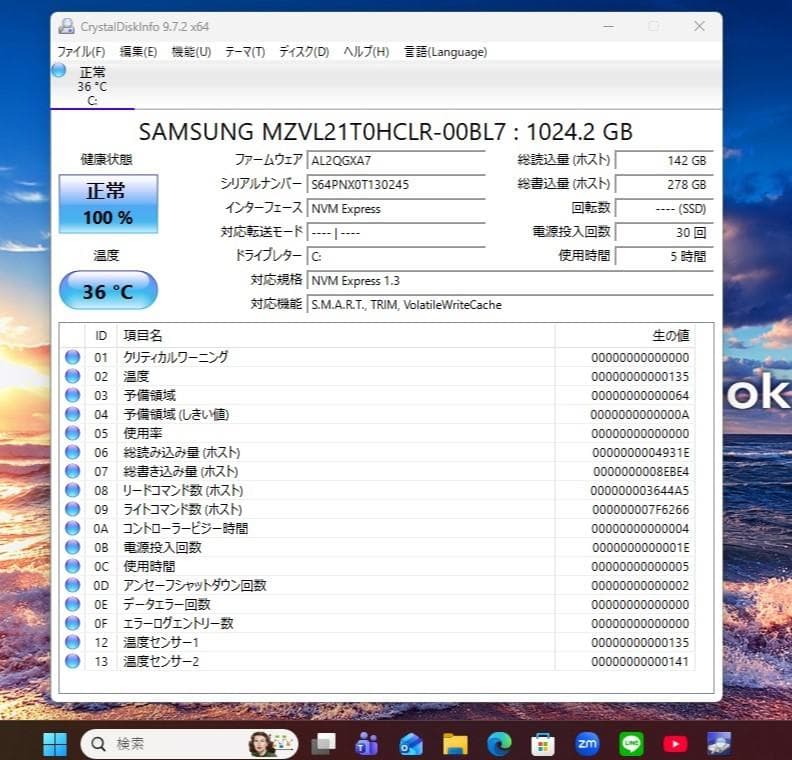Select the raw value 0000000008EBE4

pyautogui.click(x=640, y=472)
